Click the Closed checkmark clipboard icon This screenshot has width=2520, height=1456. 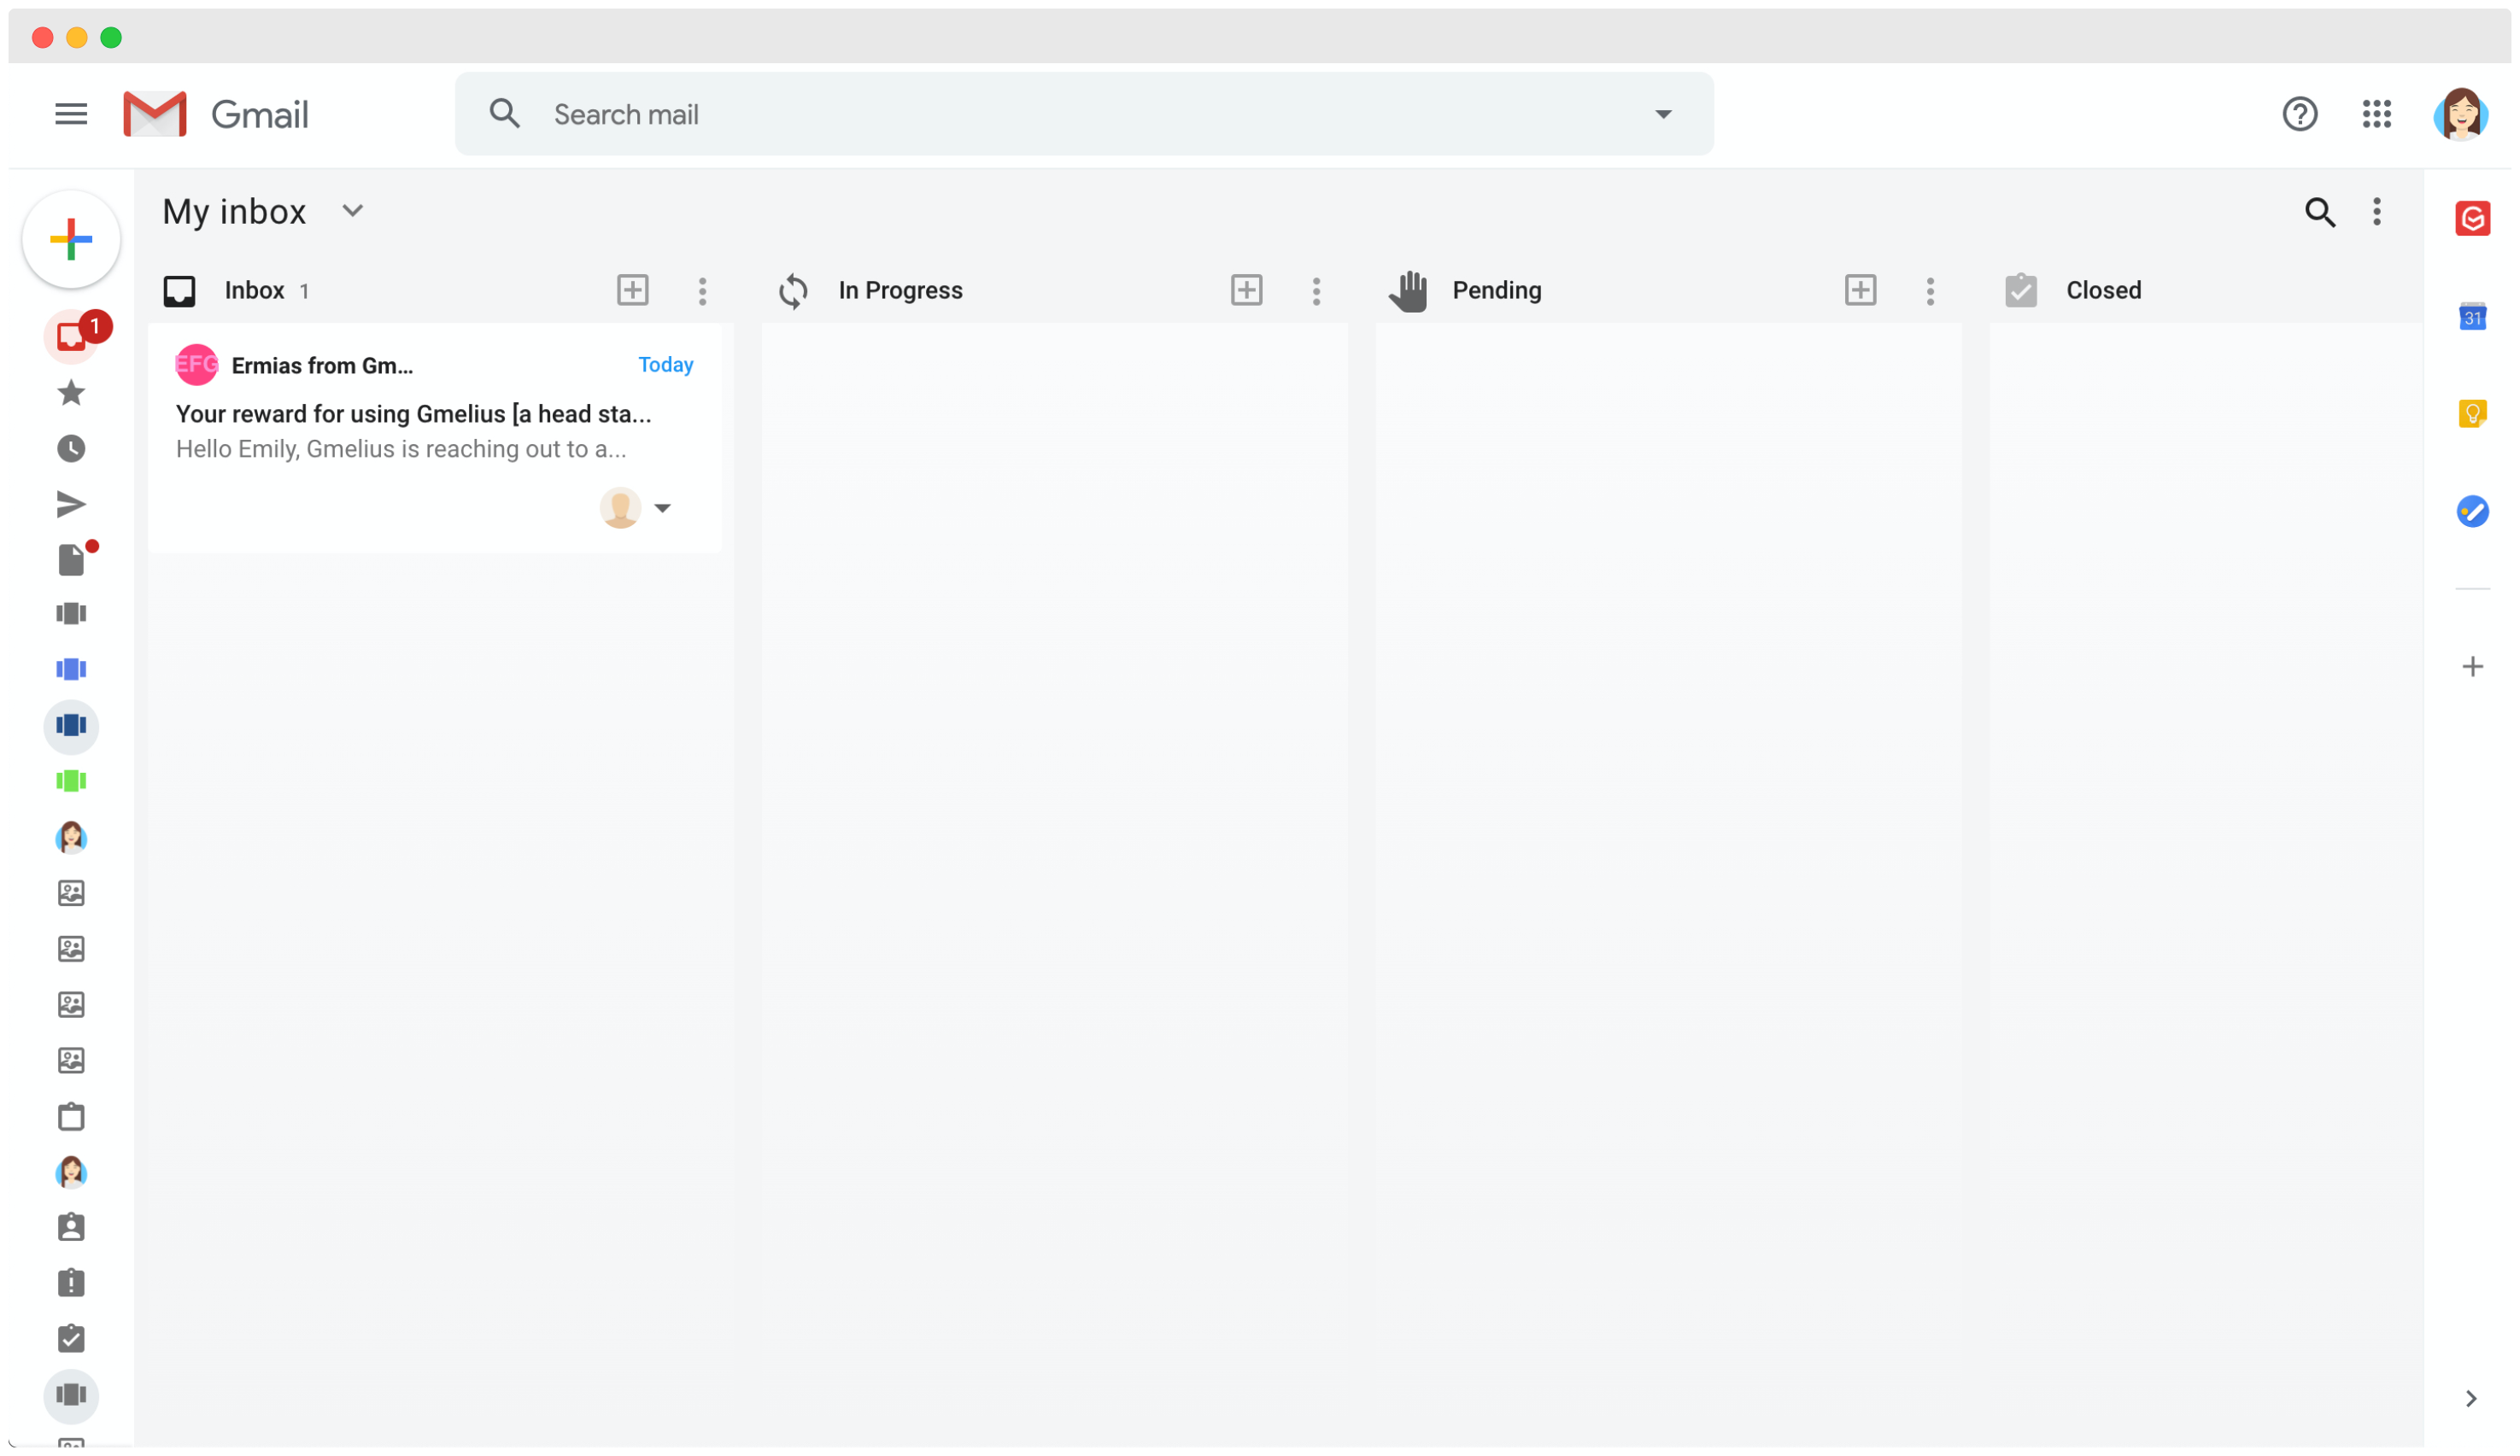2021,291
